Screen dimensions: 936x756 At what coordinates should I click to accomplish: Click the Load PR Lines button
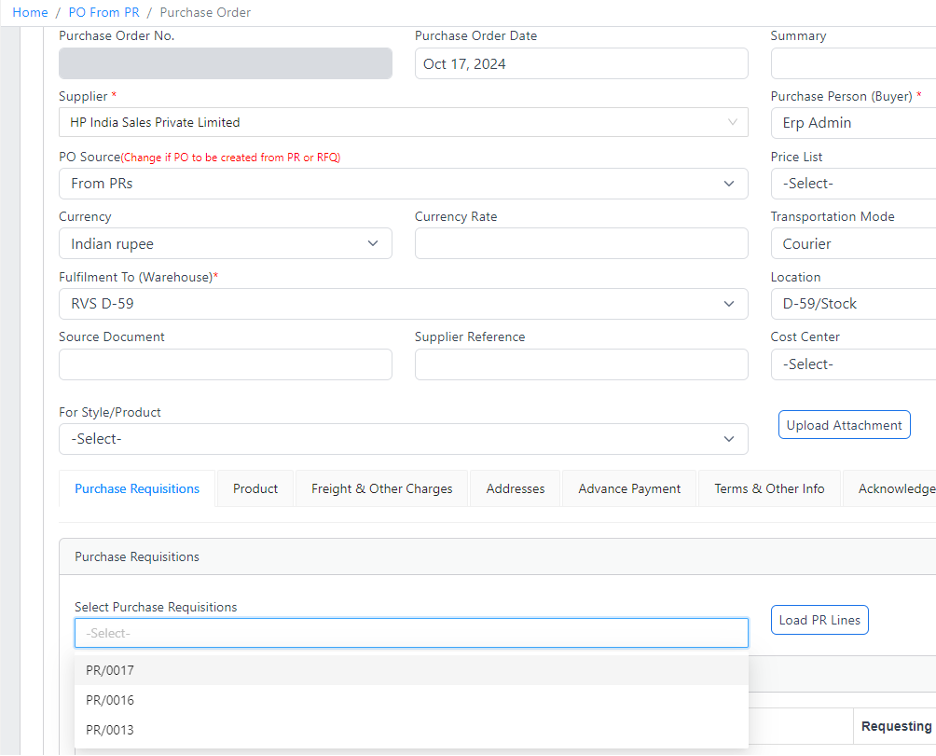click(x=819, y=620)
